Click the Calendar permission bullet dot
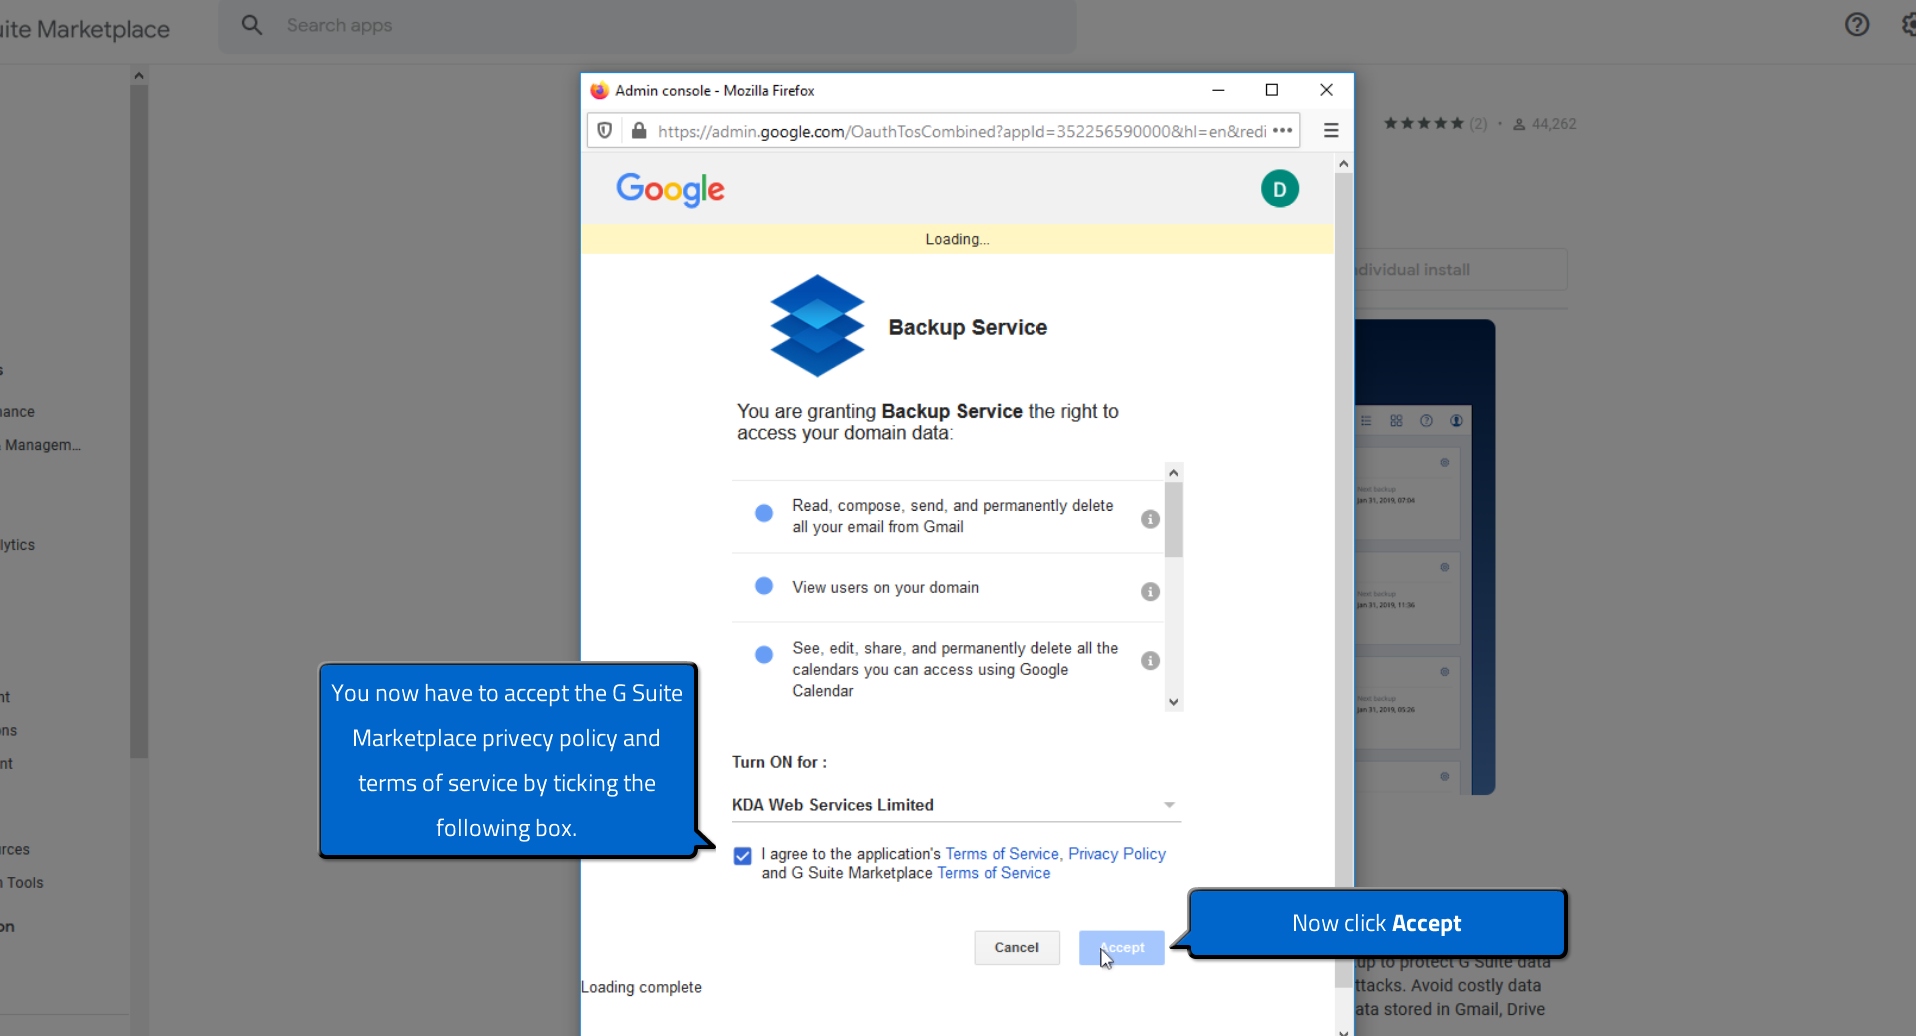 tap(764, 655)
